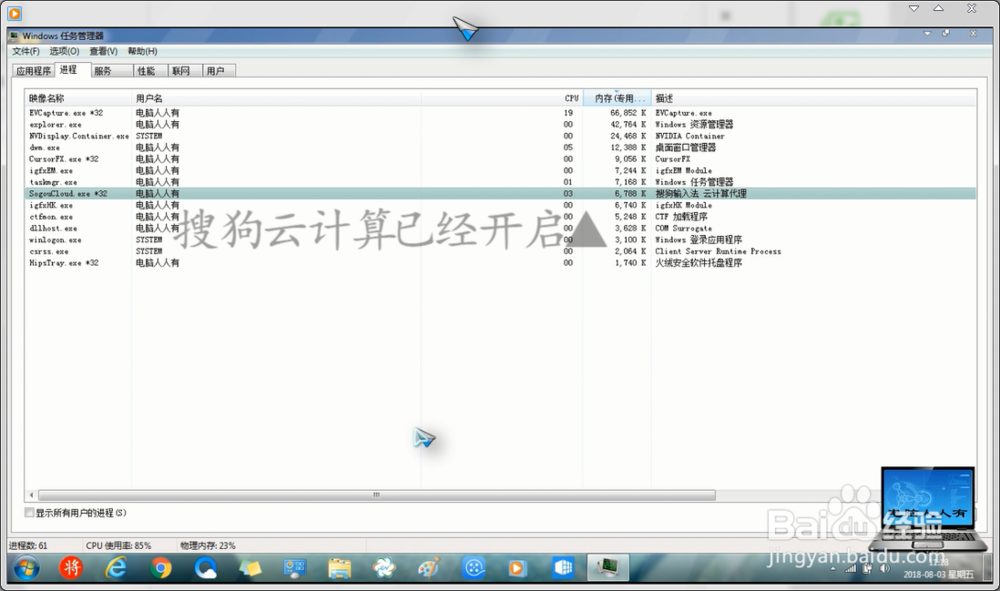
Task: Open the blue cube app taskbar icon
Action: (x=563, y=567)
